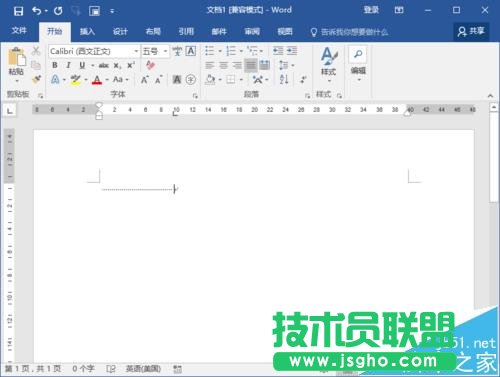Image resolution: width=500 pixels, height=377 pixels.
Task: Open the paragraph shading paint bucket
Action: coord(210,80)
